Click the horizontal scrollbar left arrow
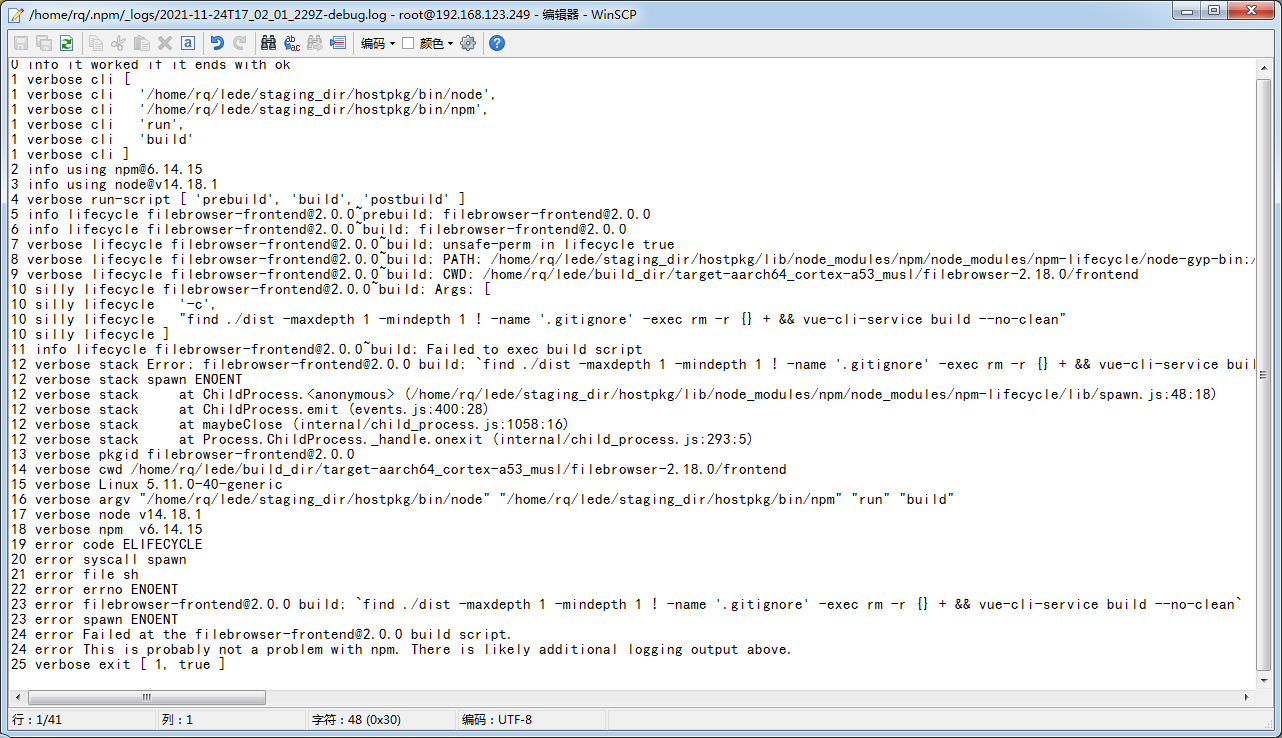The height and width of the screenshot is (738, 1282). 17,697
